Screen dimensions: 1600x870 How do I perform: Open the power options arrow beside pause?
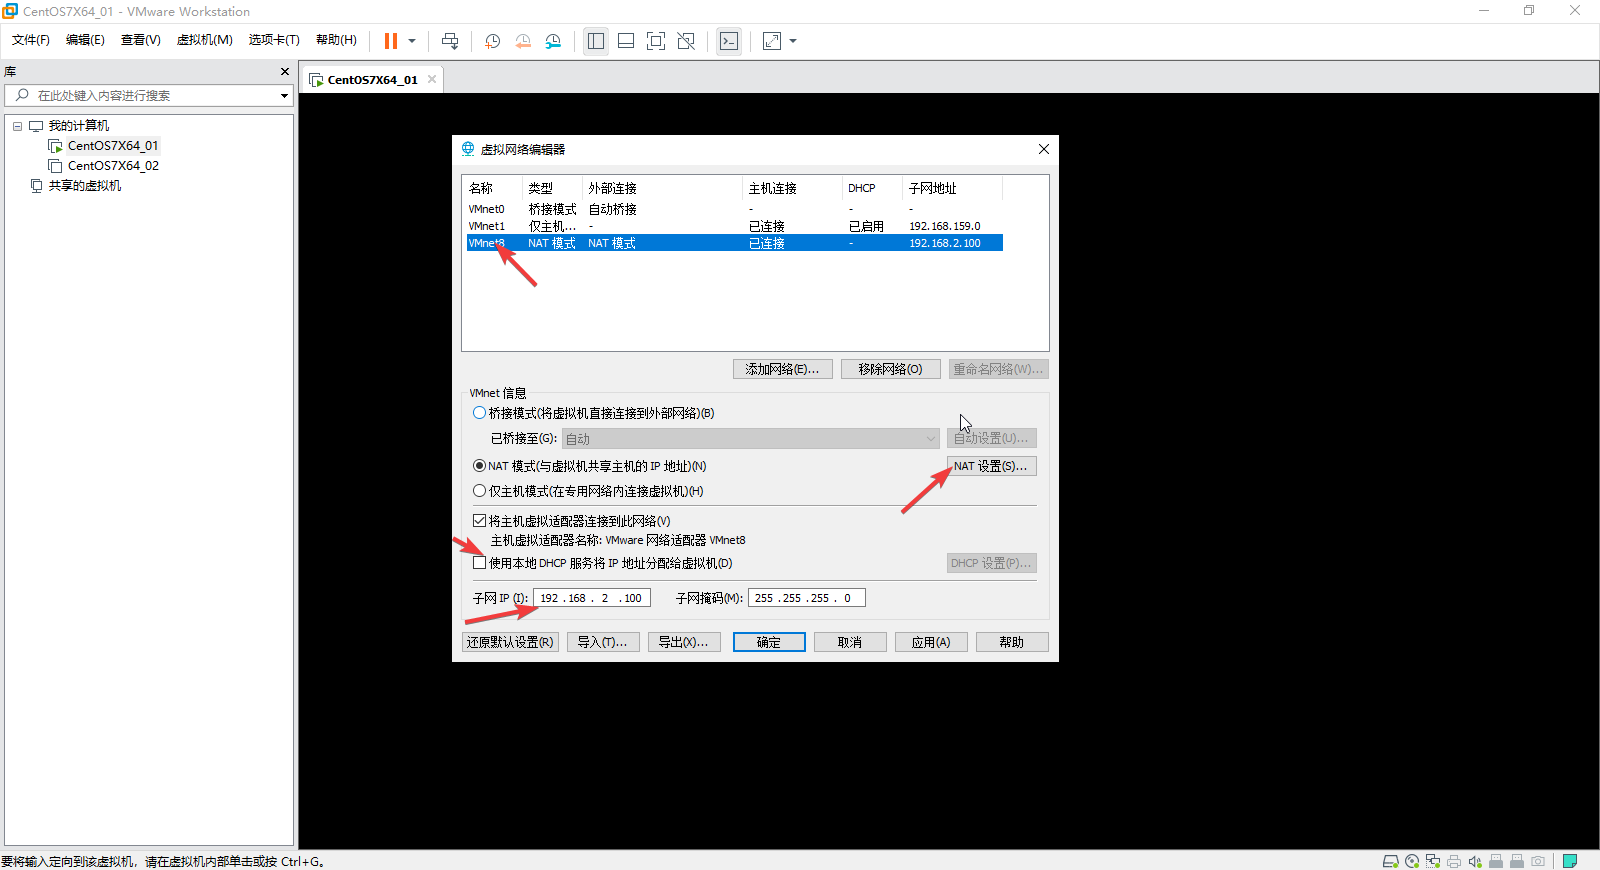[x=412, y=41]
